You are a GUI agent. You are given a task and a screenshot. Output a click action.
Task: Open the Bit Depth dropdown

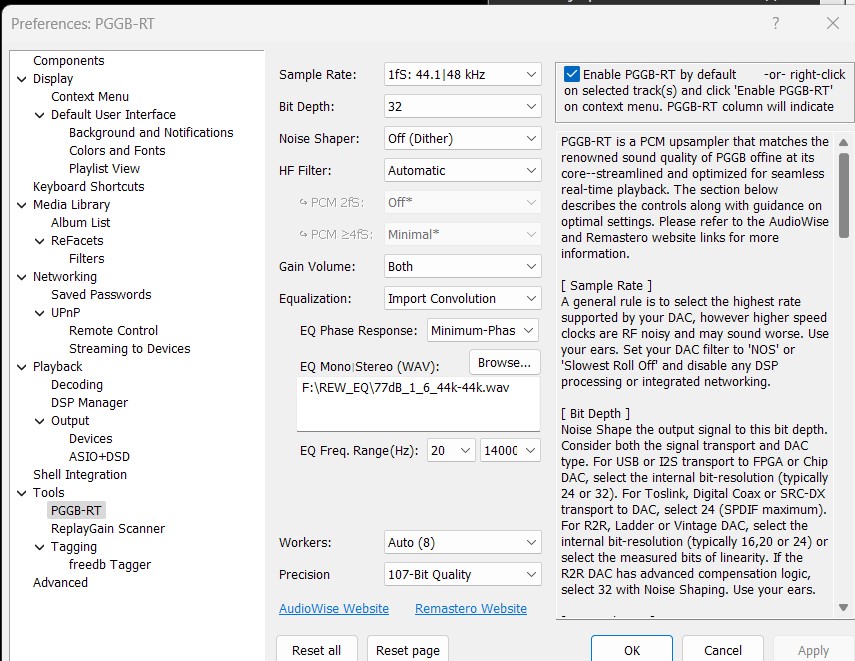462,107
